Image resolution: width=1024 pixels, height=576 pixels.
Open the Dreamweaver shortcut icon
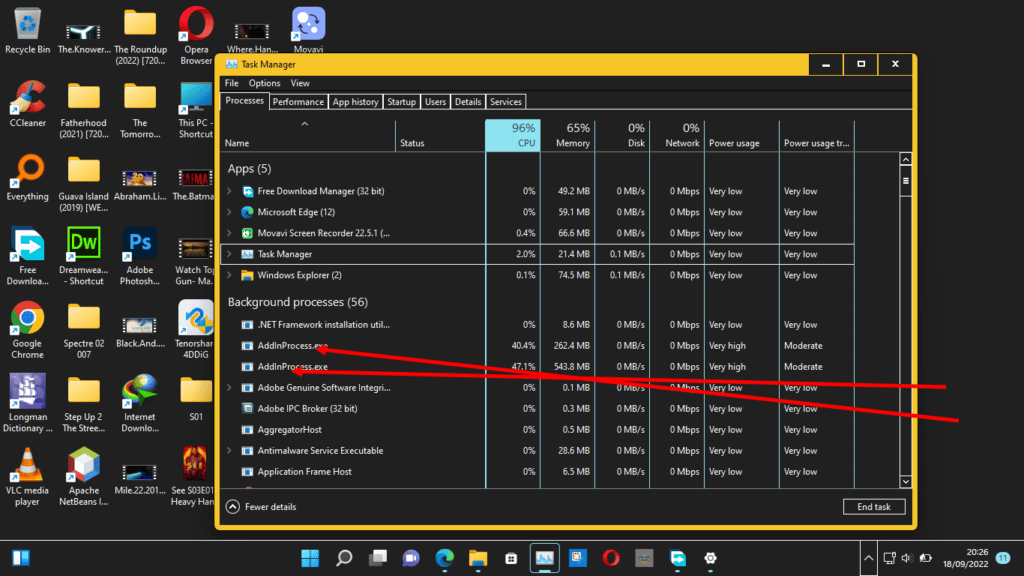pyautogui.click(x=84, y=257)
